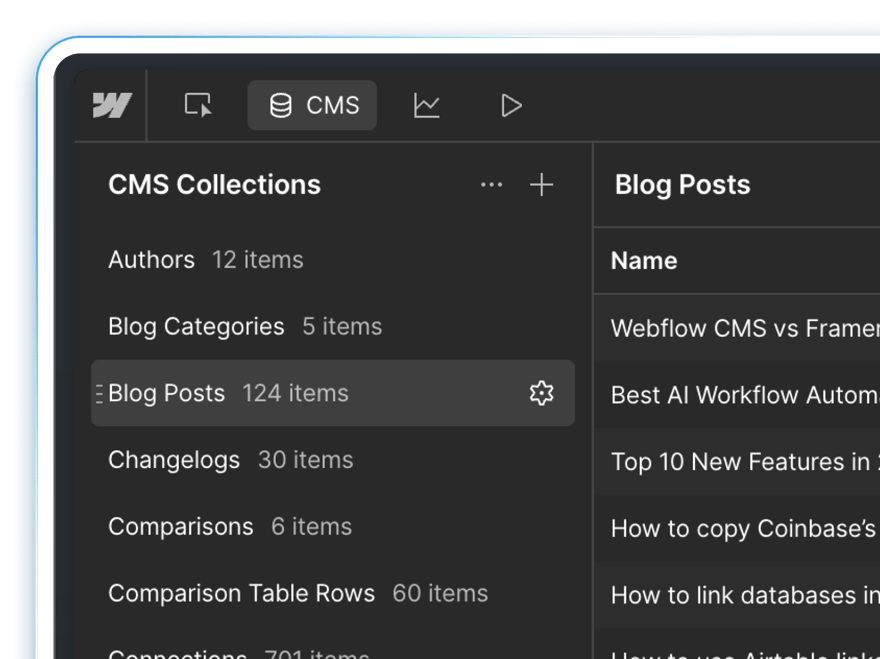Screen dimensions: 880x659
Task: Click the 12 items count label
Action: 258,260
